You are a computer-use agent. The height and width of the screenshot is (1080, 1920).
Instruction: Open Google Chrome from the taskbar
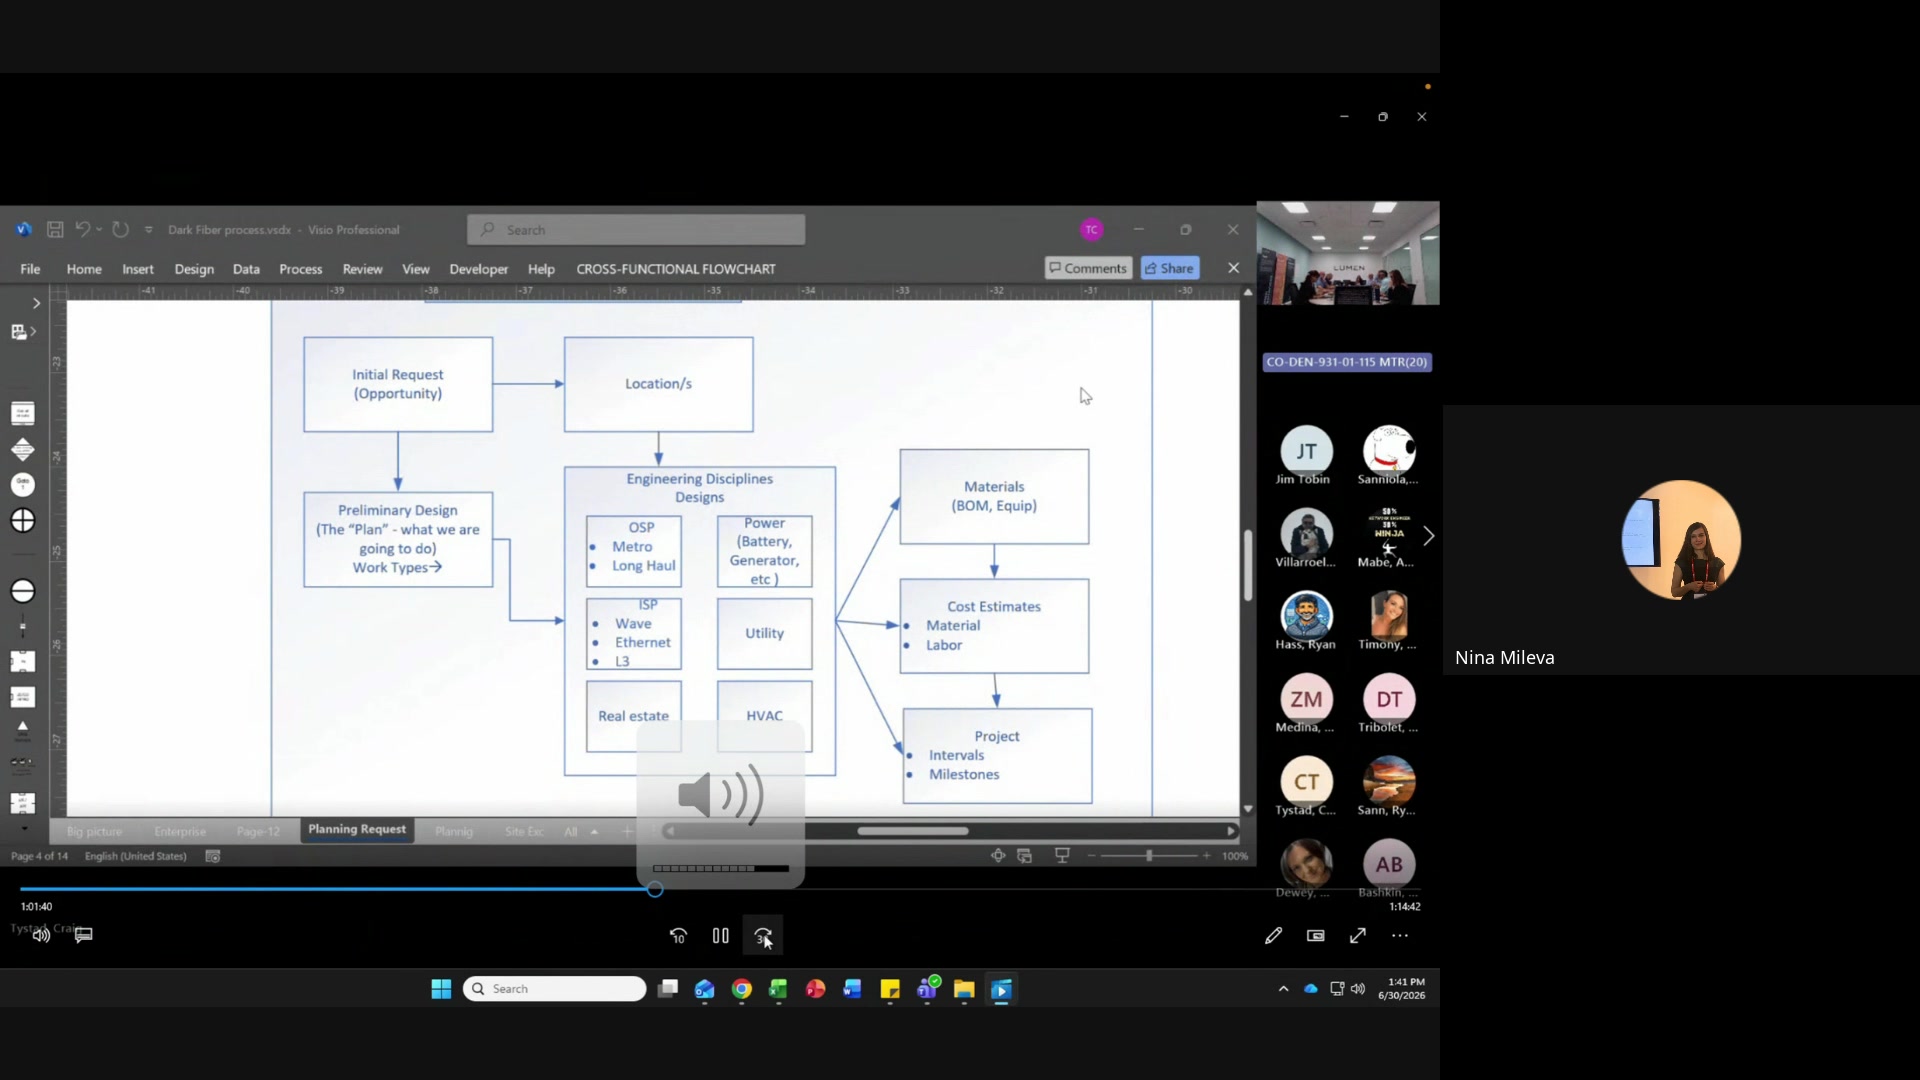(x=742, y=989)
